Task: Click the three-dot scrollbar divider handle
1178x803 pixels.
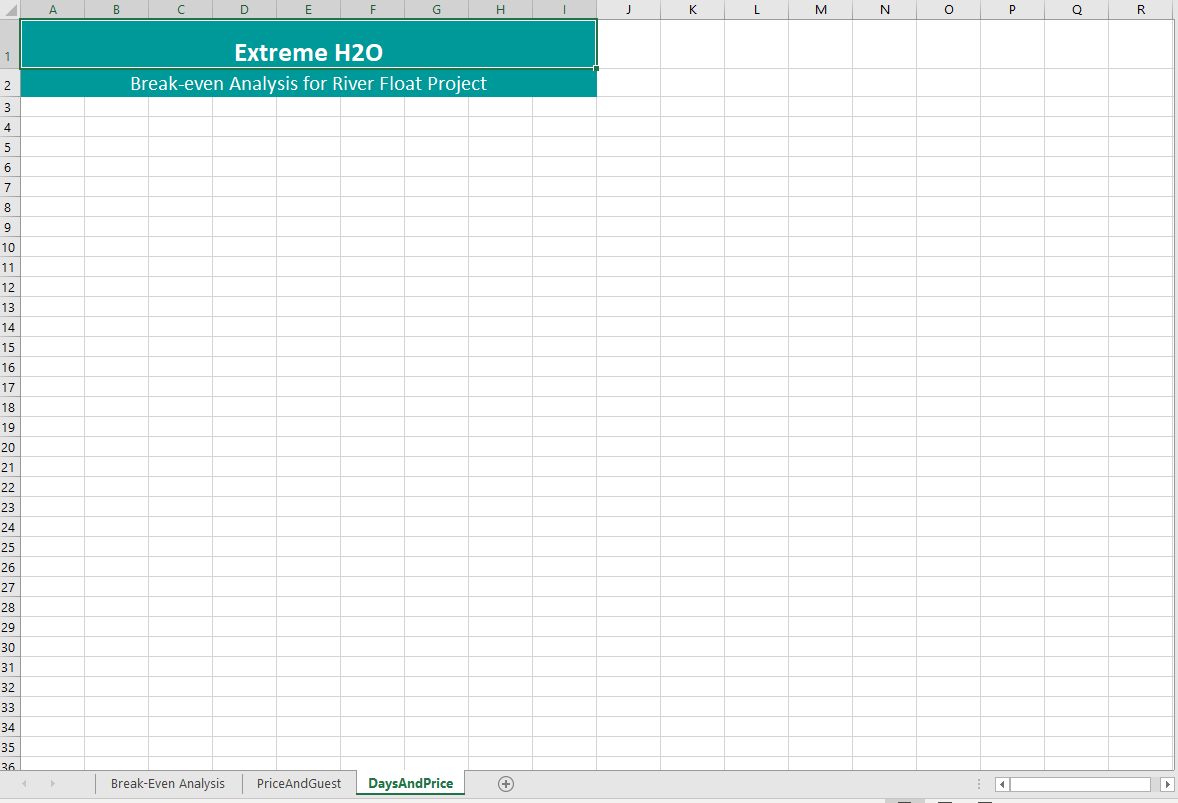Action: [x=978, y=784]
